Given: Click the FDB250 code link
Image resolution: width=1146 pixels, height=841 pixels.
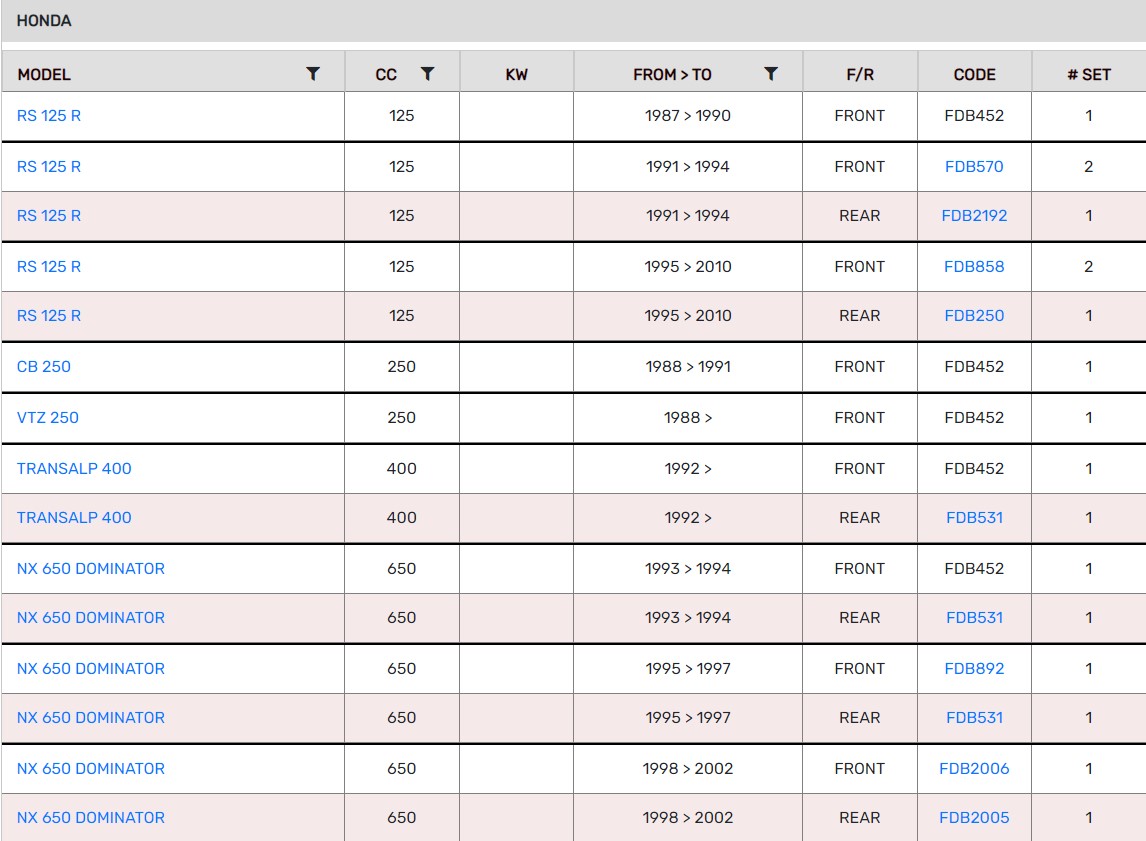Looking at the screenshot, I should point(974,316).
